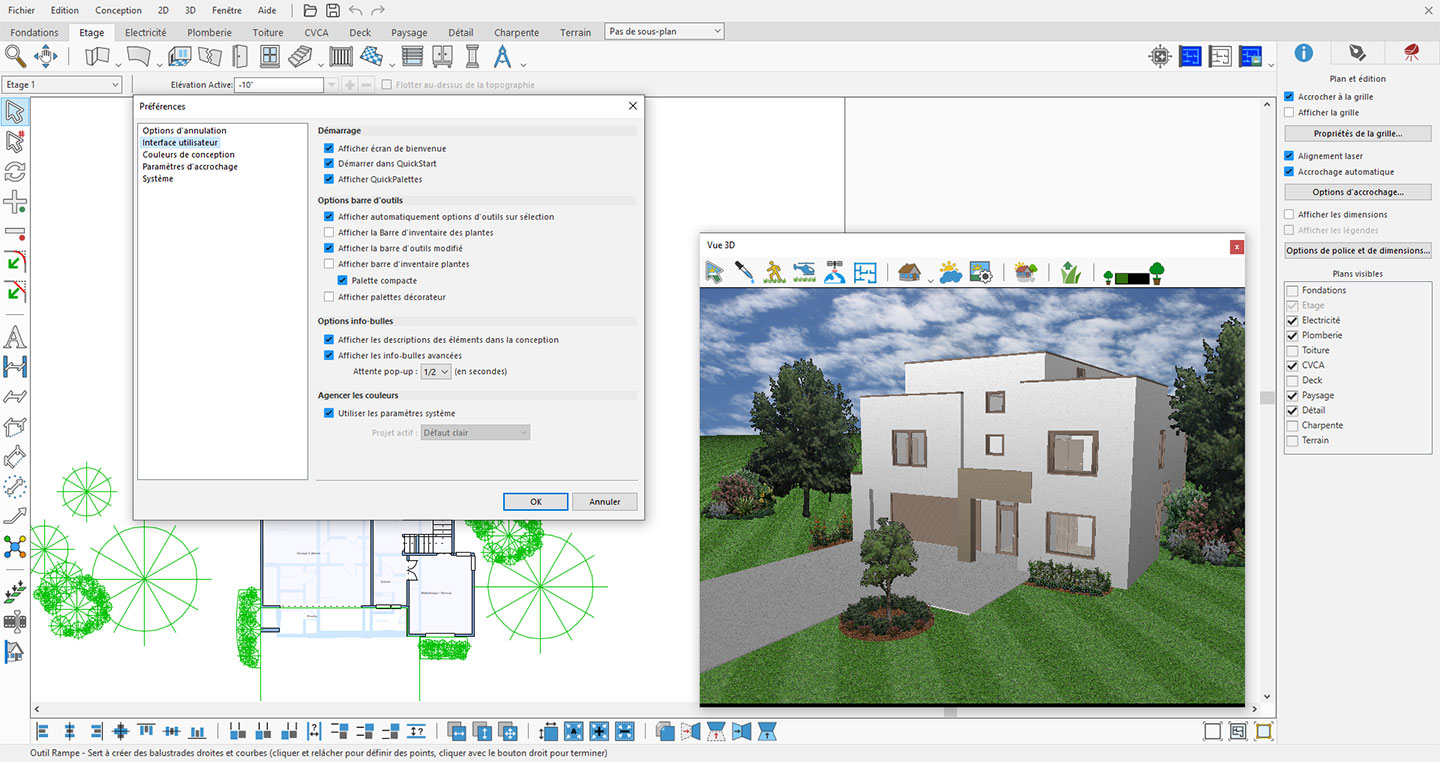Uncheck Afficher écran de bienvenue

point(329,148)
